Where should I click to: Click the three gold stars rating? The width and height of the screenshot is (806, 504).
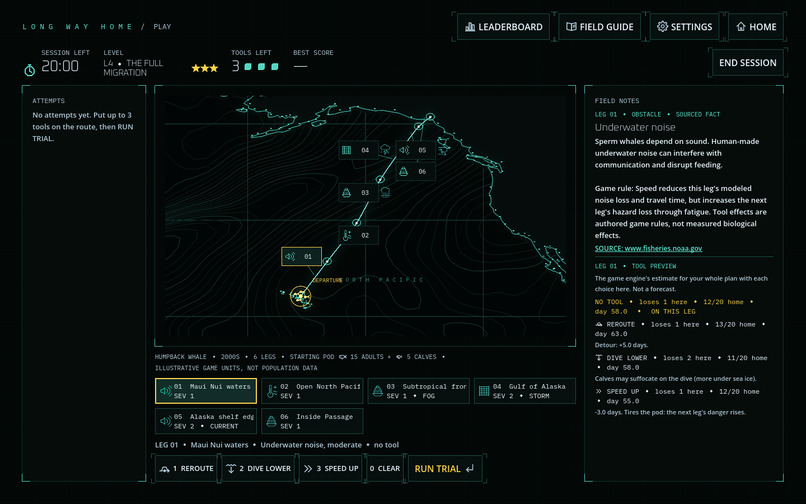[x=205, y=68]
